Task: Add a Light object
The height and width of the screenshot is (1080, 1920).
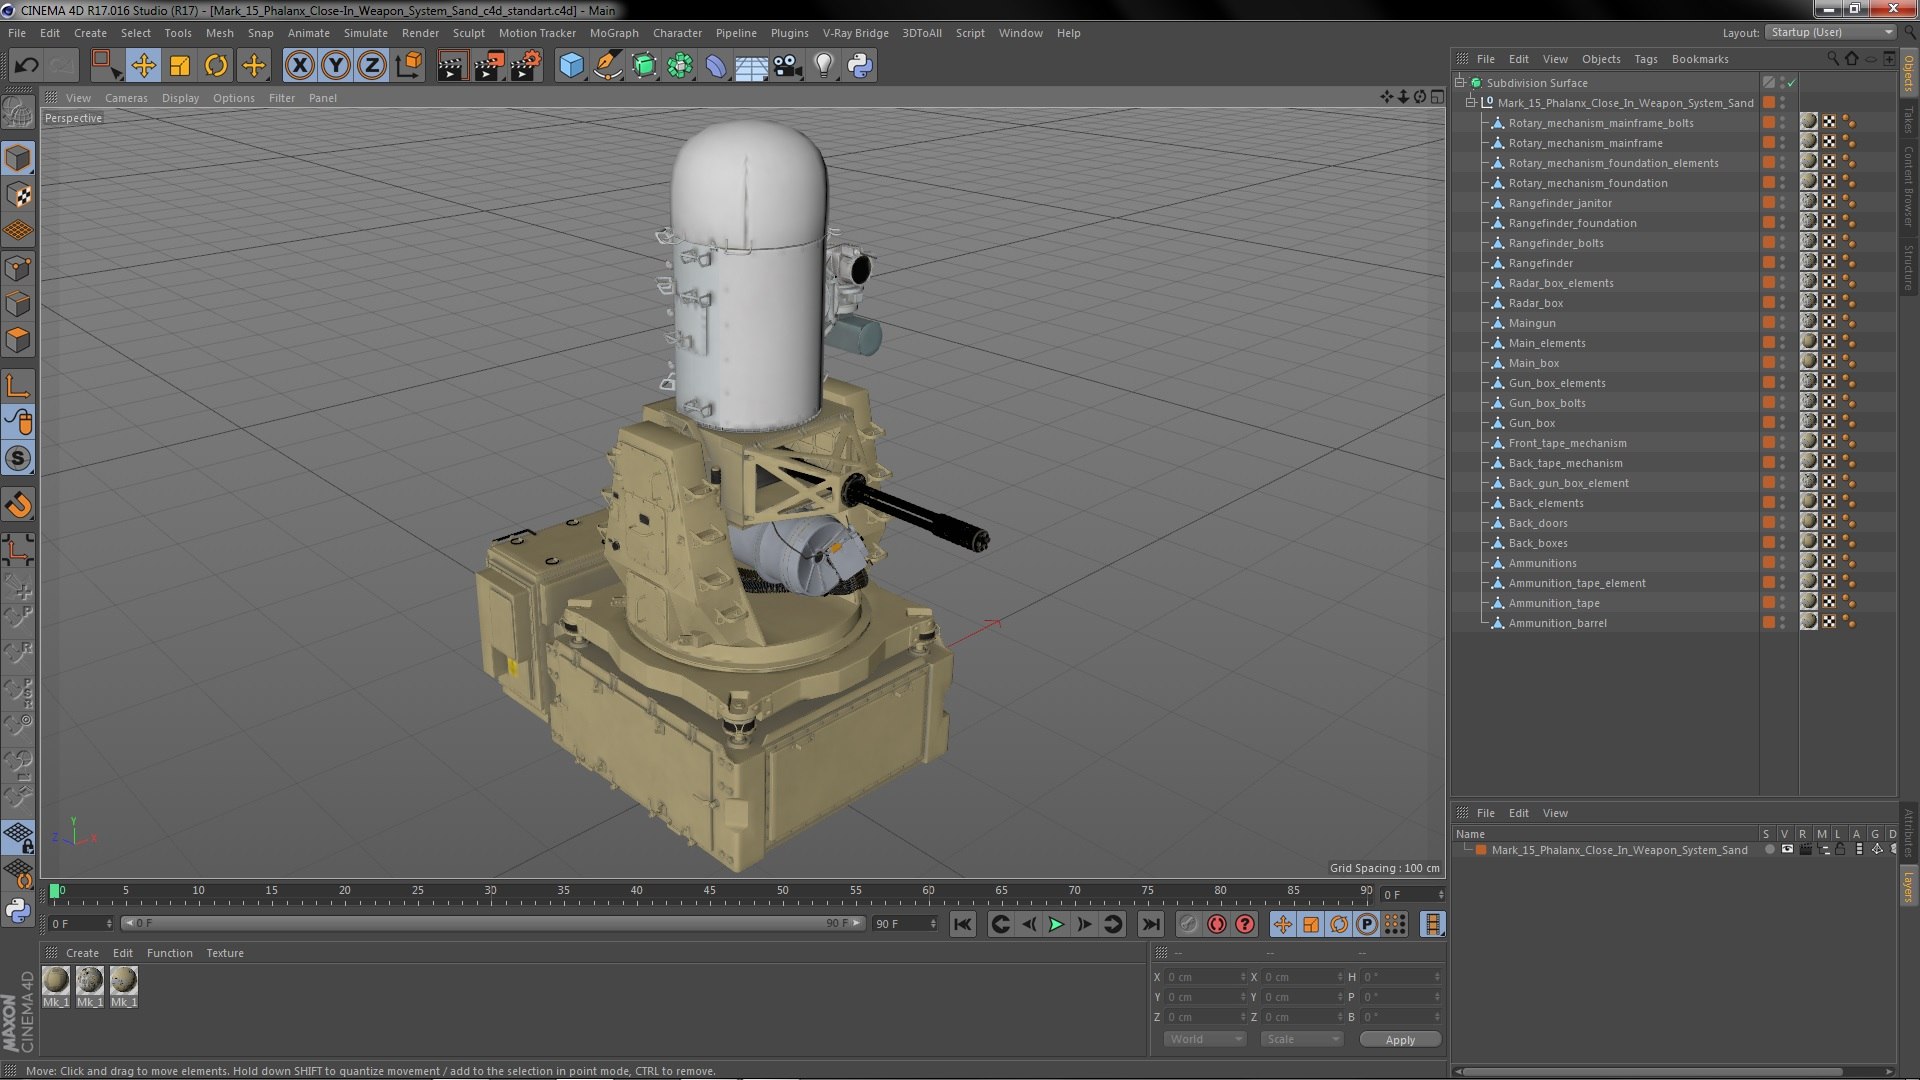Action: [823, 66]
